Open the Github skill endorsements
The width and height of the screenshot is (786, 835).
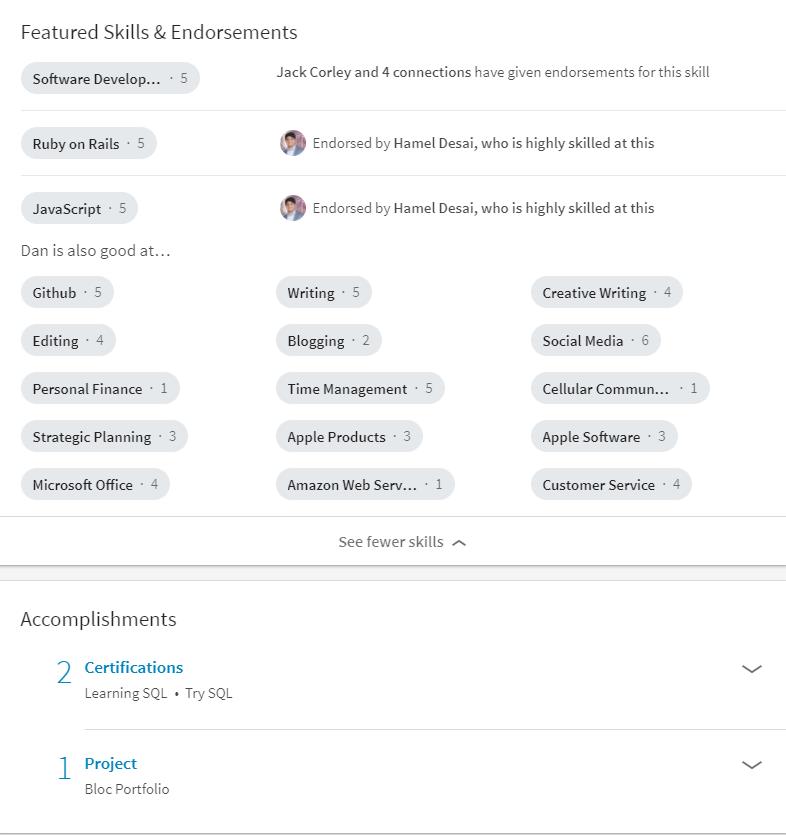tap(67, 293)
